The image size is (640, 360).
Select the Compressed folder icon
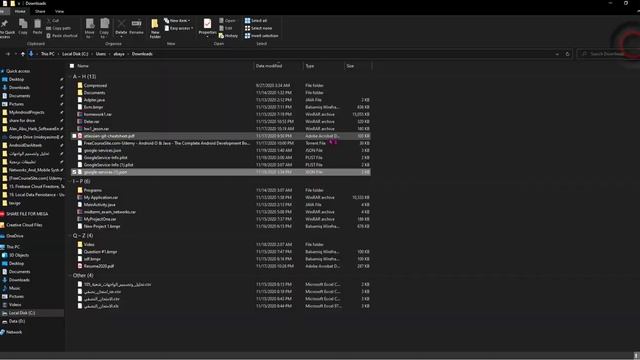pyautogui.click(x=80, y=85)
